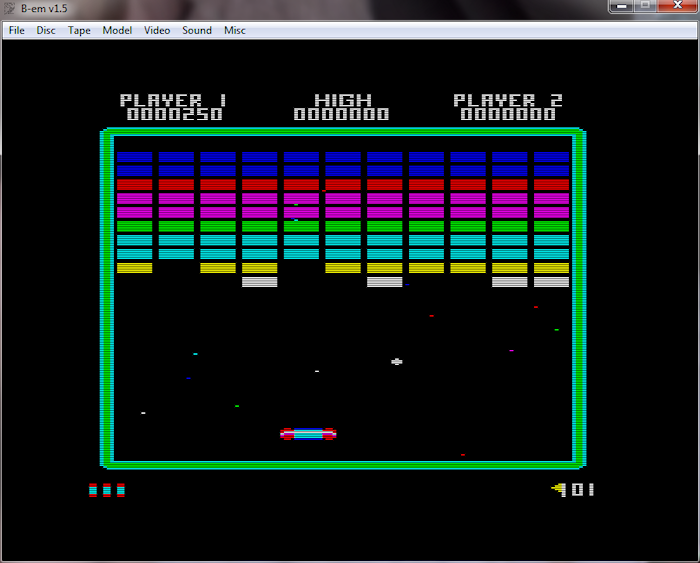Open the Sound menu
This screenshot has height=563, width=700.
coord(196,30)
